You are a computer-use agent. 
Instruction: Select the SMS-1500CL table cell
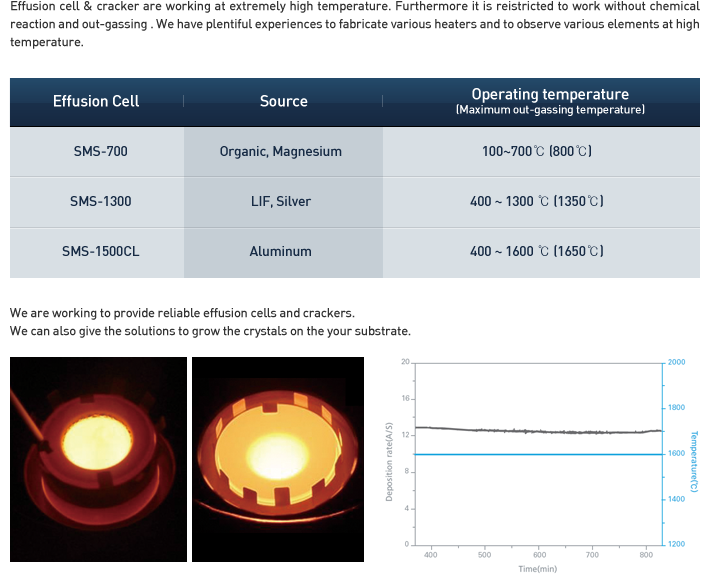[97, 252]
